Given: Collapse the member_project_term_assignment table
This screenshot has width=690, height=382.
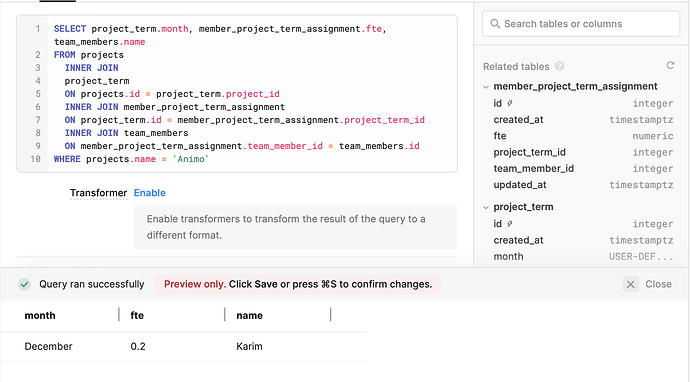Looking at the screenshot, I should [486, 87].
